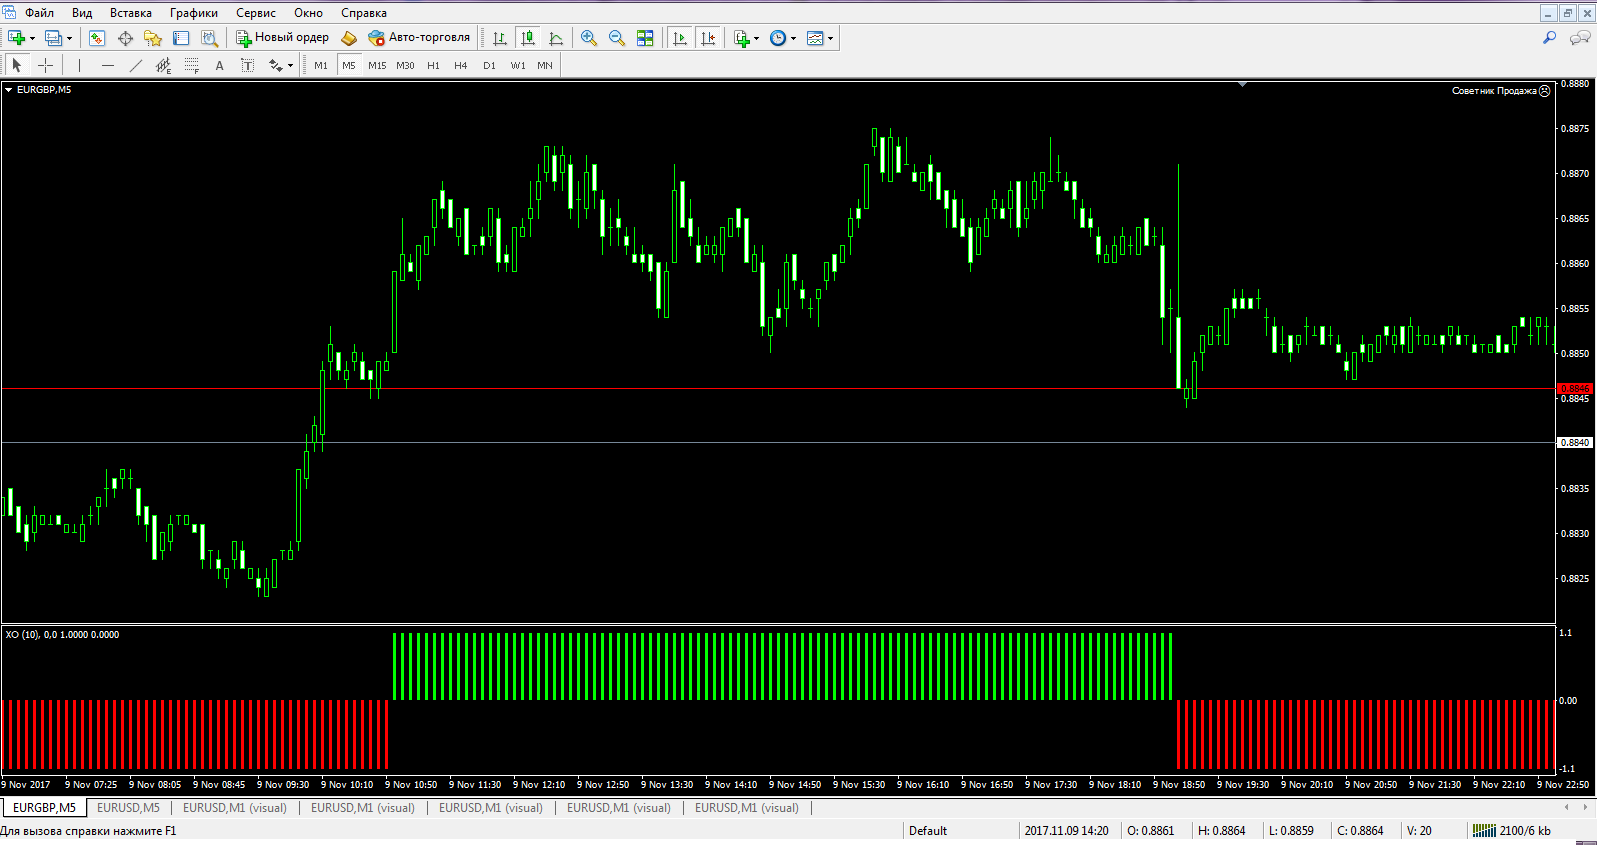Screen dimensions: 1597x845
Task: Open the chat bubbles icon
Action: pos(1580,38)
